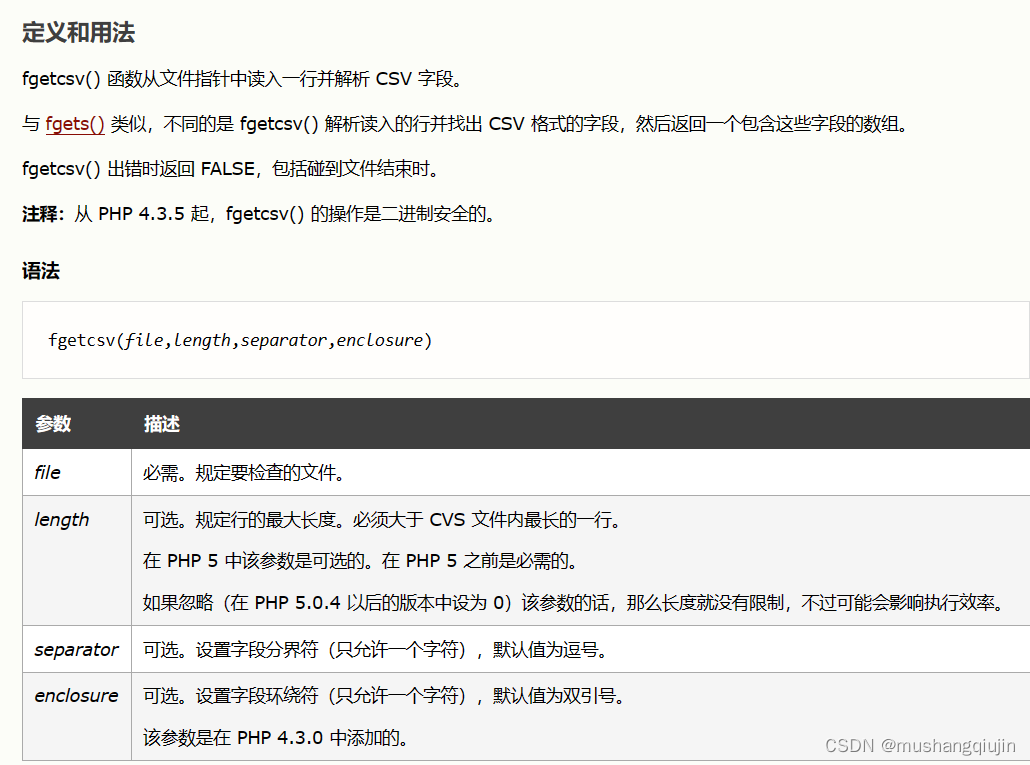
Task: Click paragraph fgetcsv() 出错时返回 FALSE
Action: click(231, 168)
